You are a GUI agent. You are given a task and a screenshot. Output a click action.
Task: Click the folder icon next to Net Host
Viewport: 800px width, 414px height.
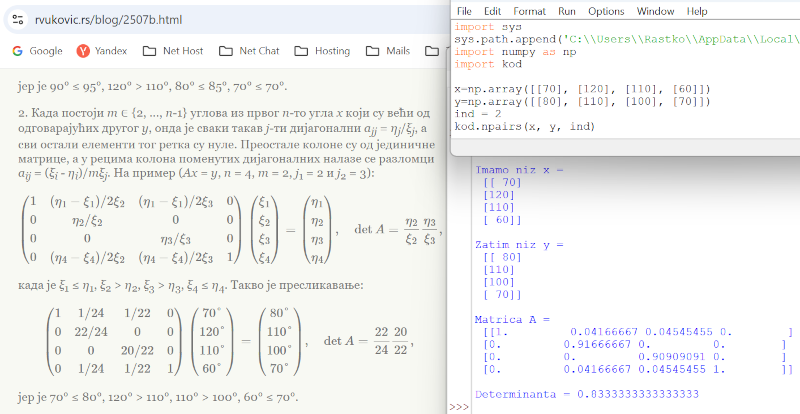point(149,51)
